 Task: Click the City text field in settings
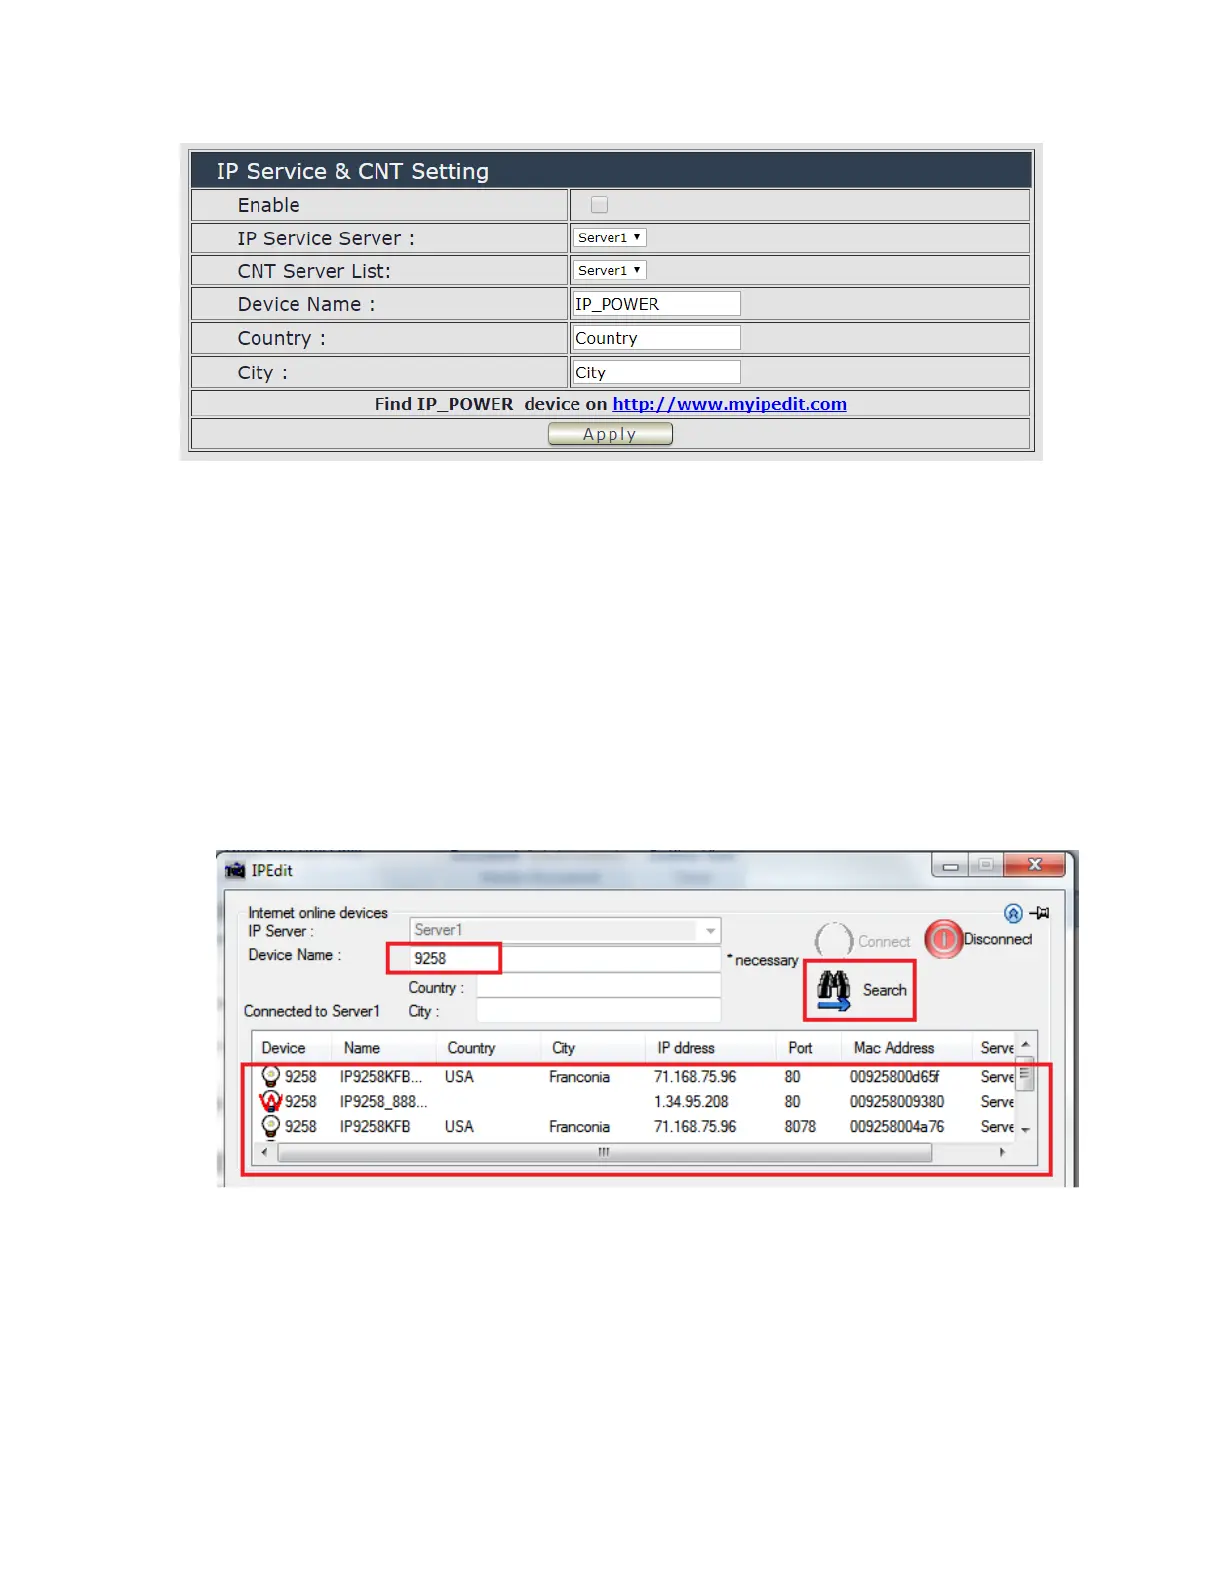coord(656,372)
